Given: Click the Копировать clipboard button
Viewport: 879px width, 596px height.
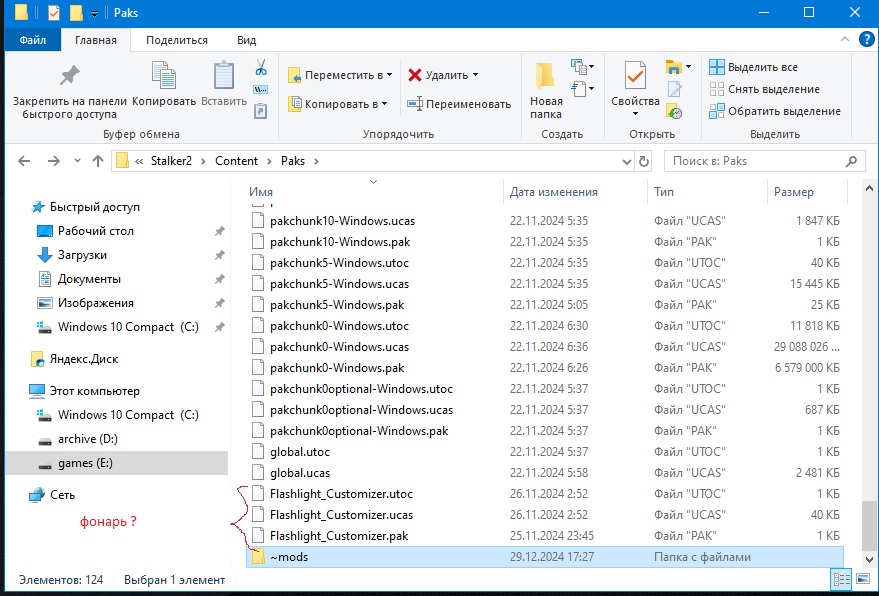Looking at the screenshot, I should (164, 84).
